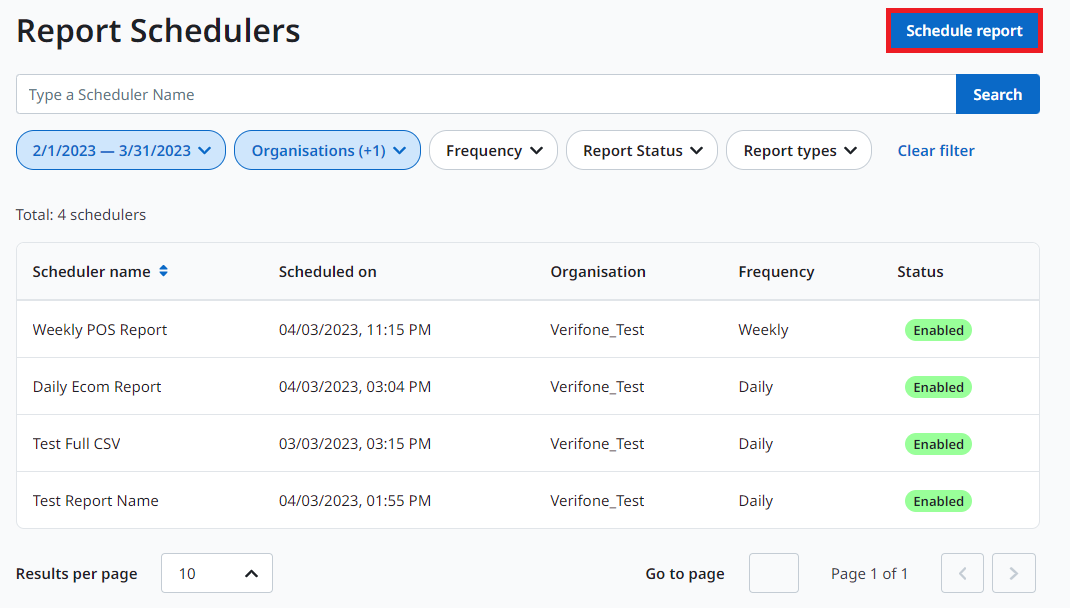Click the Organisation column header

tap(598, 271)
